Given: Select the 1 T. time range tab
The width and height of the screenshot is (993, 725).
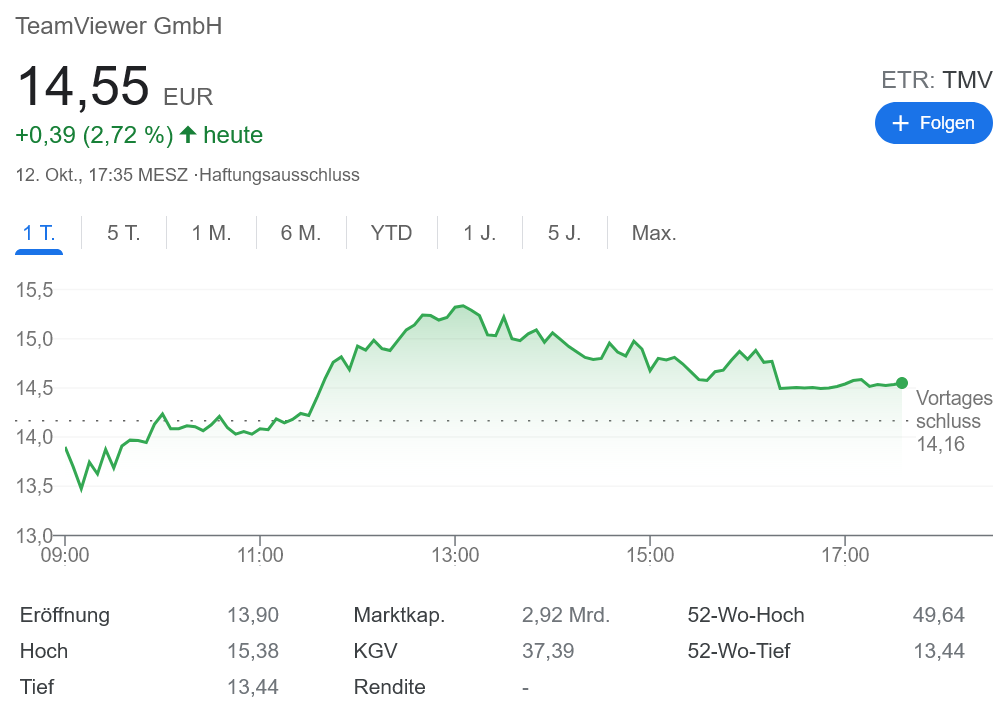Looking at the screenshot, I should 39,233.
